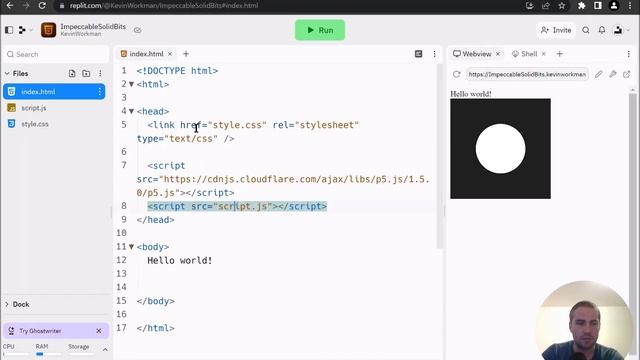Click the Hello world! text on line 12
Viewport: 640px width, 360px height.
pos(180,260)
